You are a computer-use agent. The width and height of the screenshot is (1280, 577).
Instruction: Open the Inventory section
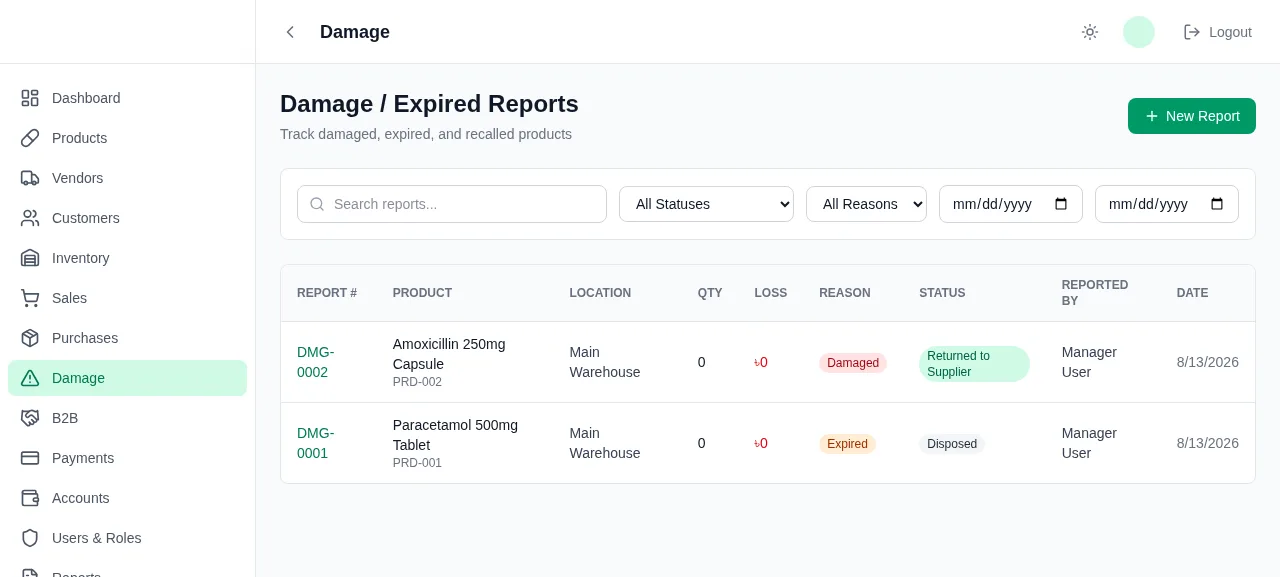[x=127, y=258]
